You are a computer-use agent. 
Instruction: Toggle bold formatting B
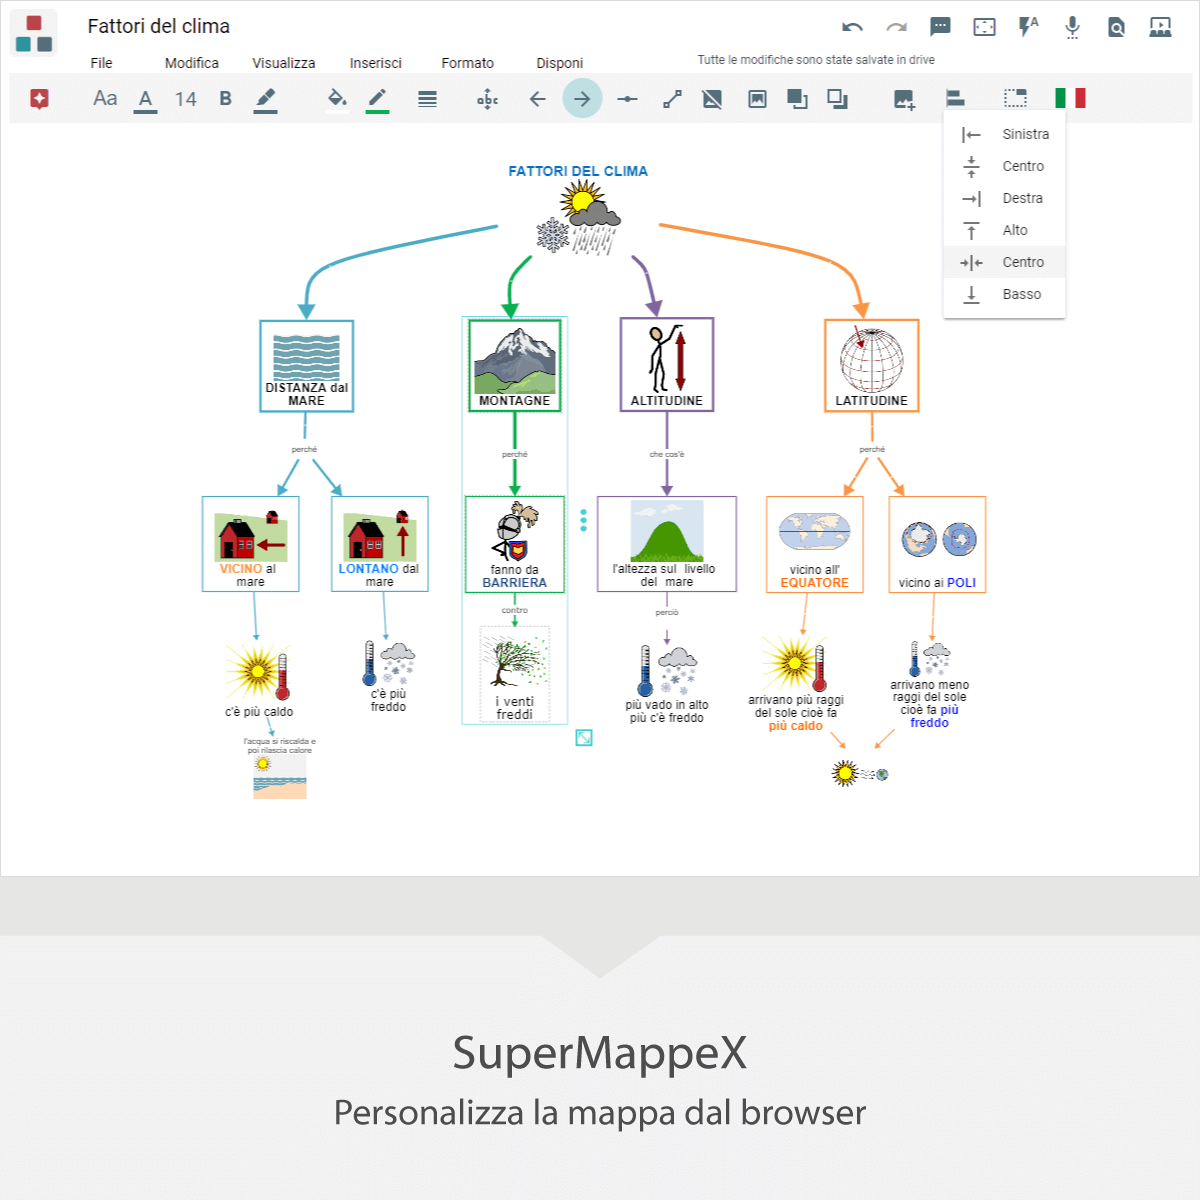[x=226, y=98]
